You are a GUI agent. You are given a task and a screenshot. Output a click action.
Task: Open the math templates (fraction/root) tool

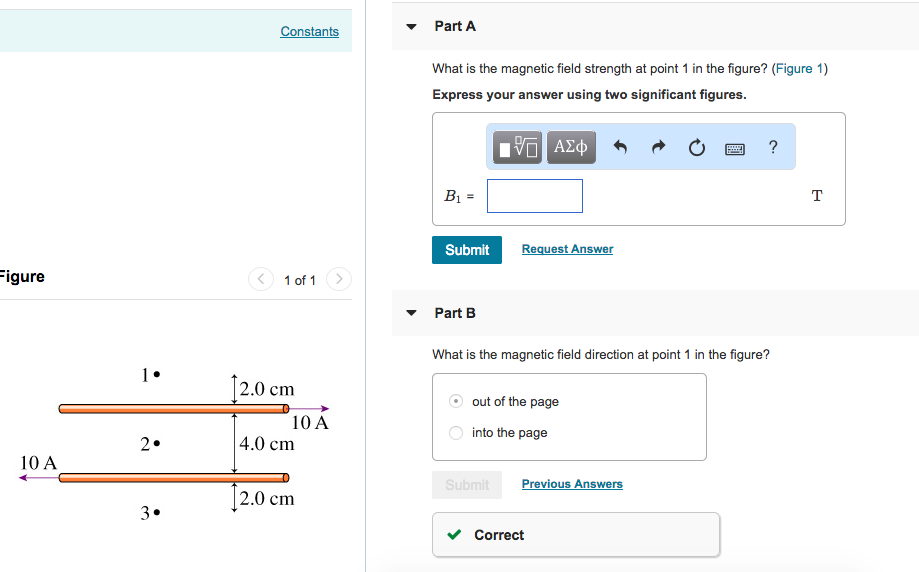(517, 147)
